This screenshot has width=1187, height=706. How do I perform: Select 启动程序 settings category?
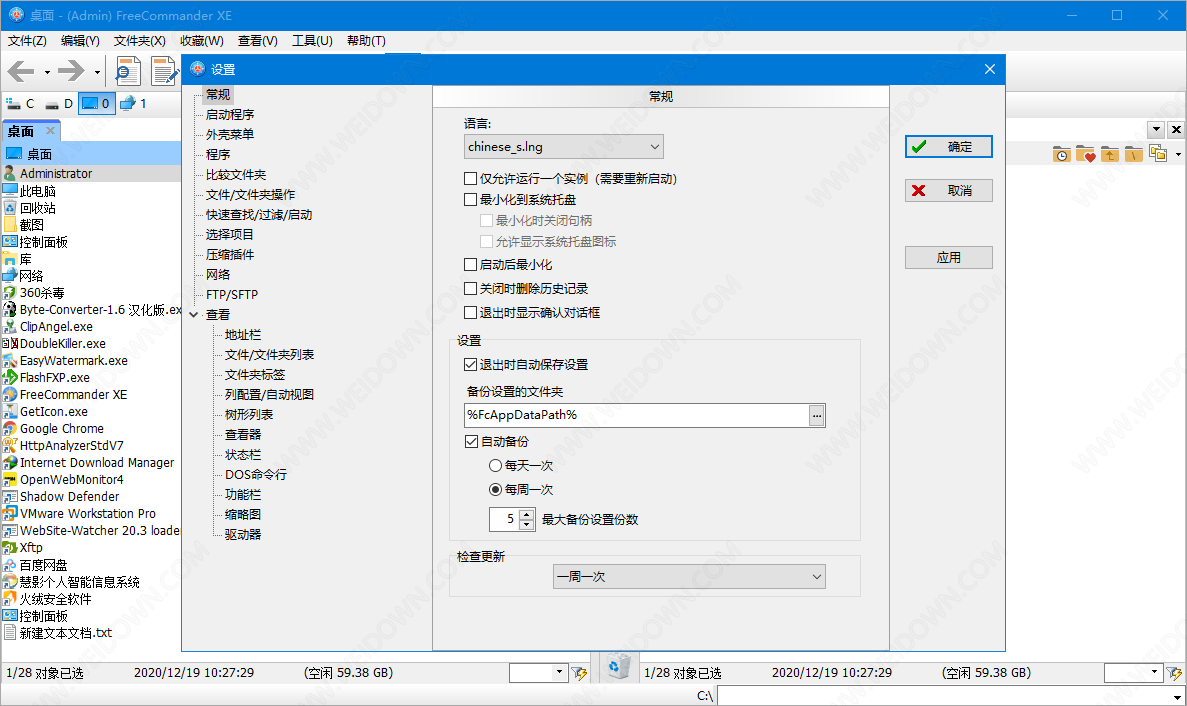tap(230, 115)
